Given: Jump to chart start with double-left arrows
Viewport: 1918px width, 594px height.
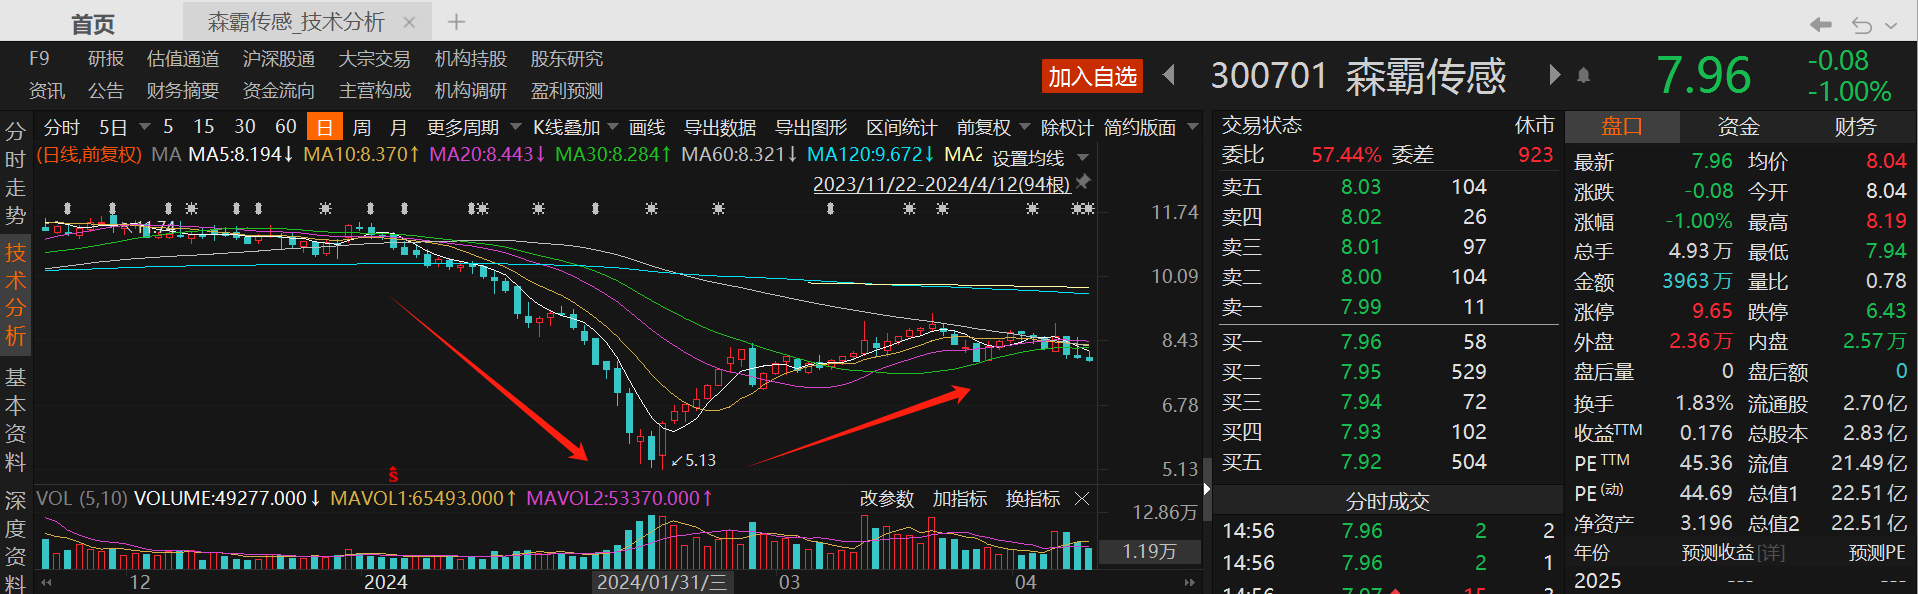Looking at the screenshot, I should [46, 582].
